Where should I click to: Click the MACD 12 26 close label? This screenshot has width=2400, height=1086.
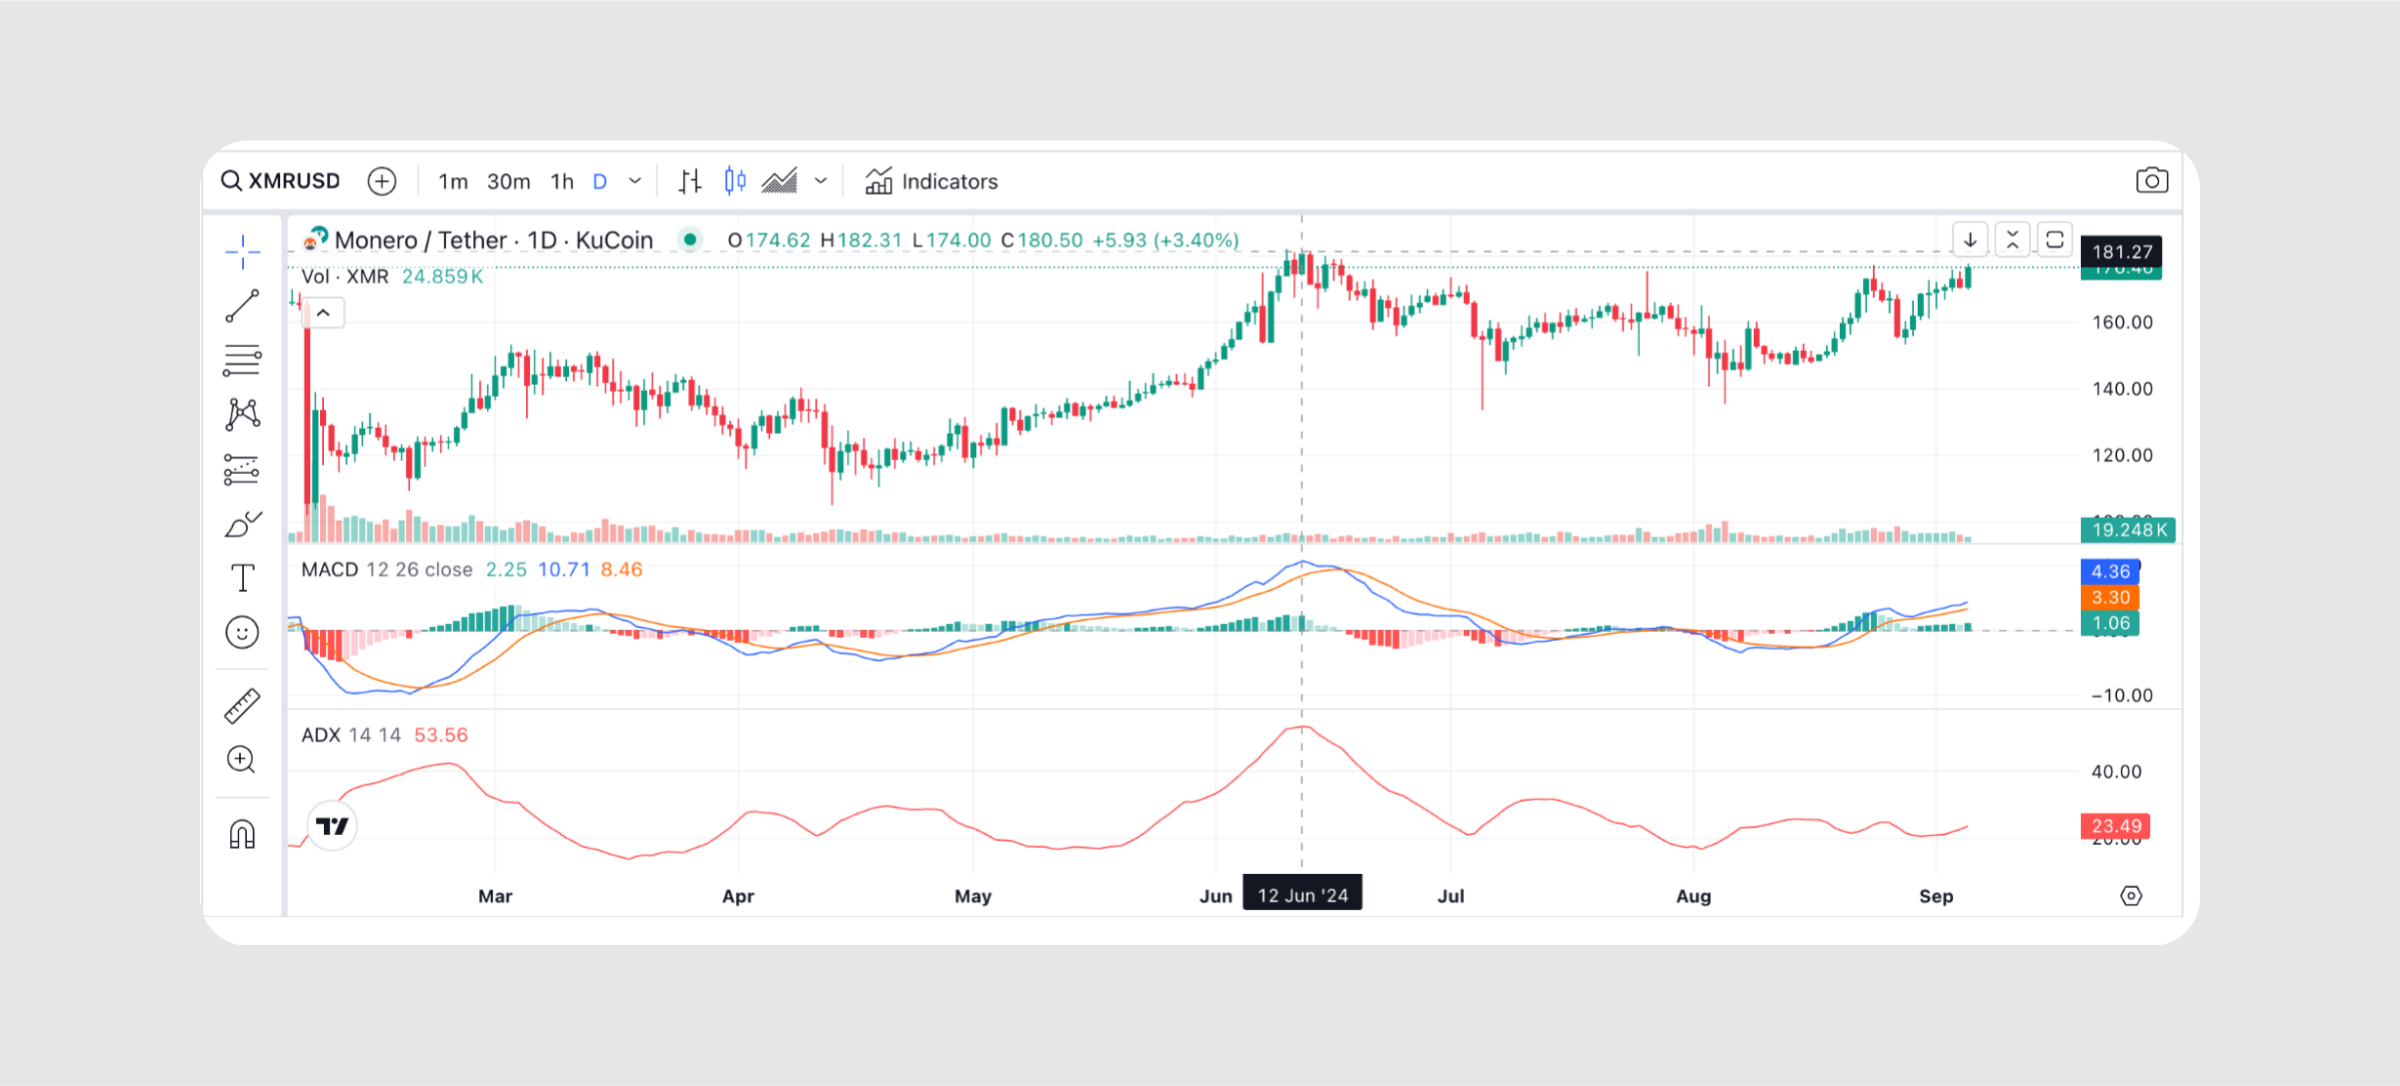pyautogui.click(x=387, y=569)
